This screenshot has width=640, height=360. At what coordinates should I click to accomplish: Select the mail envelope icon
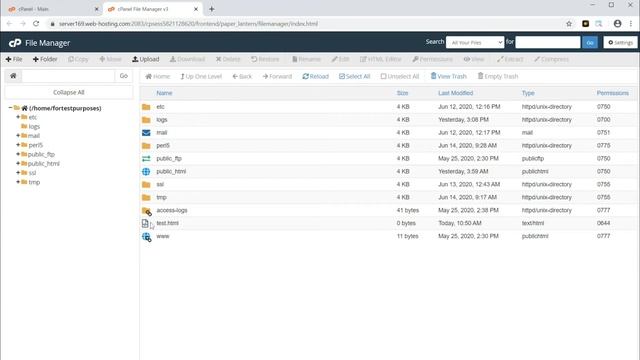tap(146, 133)
